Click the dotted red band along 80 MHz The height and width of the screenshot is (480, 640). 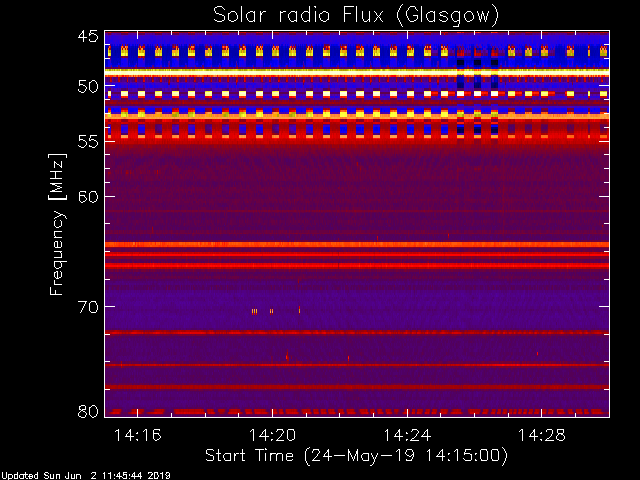[x=355, y=411]
